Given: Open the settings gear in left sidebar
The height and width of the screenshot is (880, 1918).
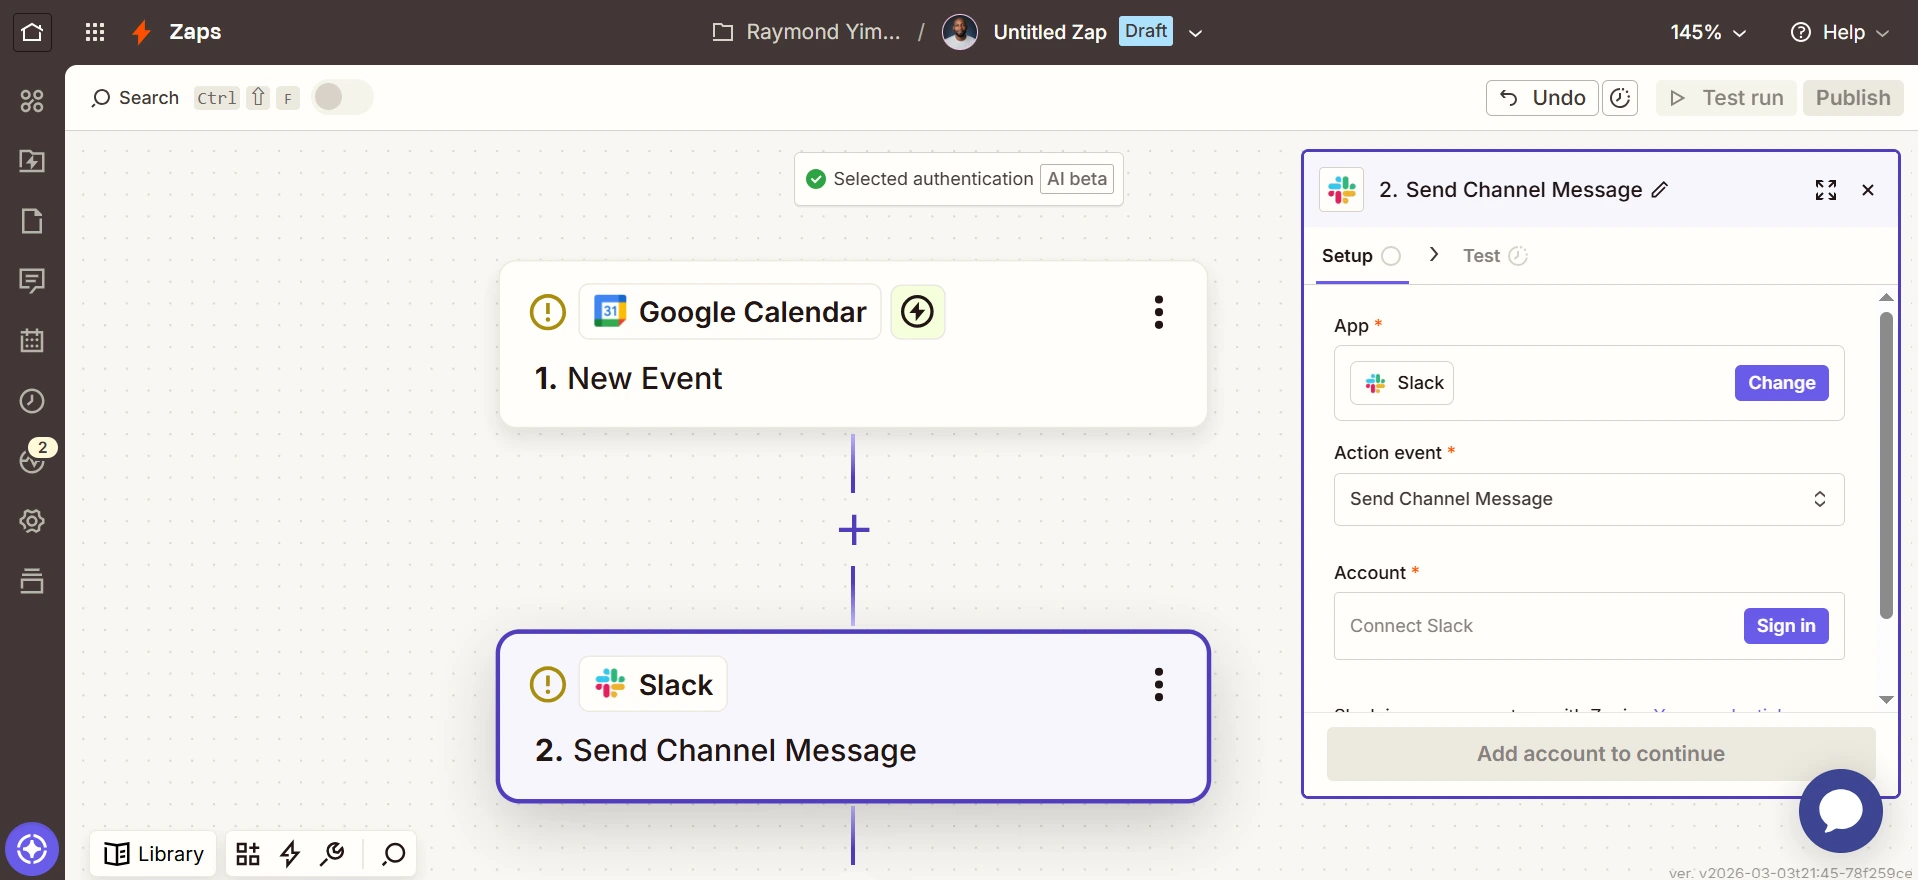Looking at the screenshot, I should 32,521.
